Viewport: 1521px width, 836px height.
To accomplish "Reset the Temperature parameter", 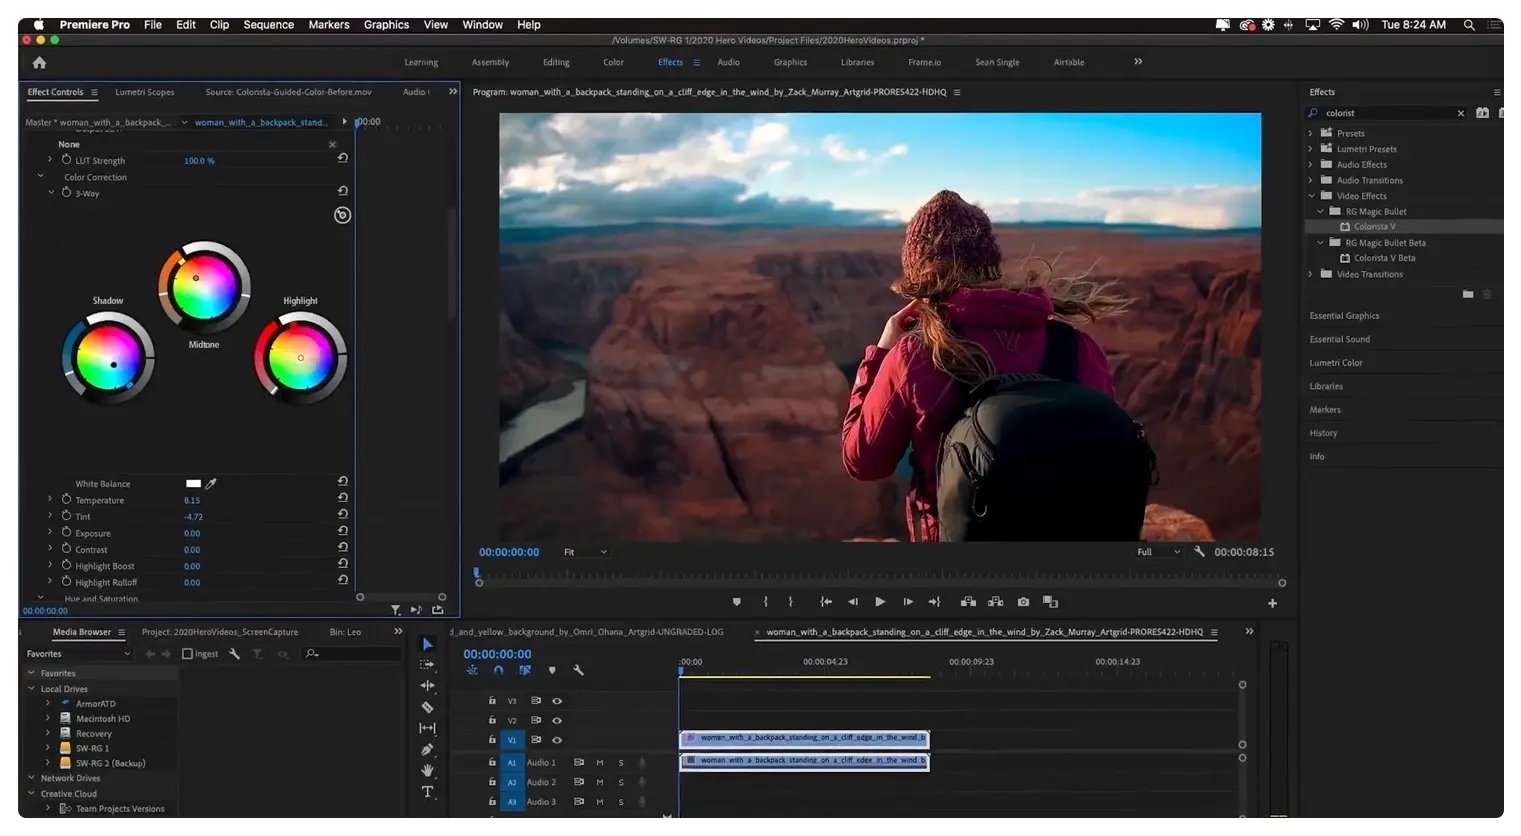I will pyautogui.click(x=343, y=498).
